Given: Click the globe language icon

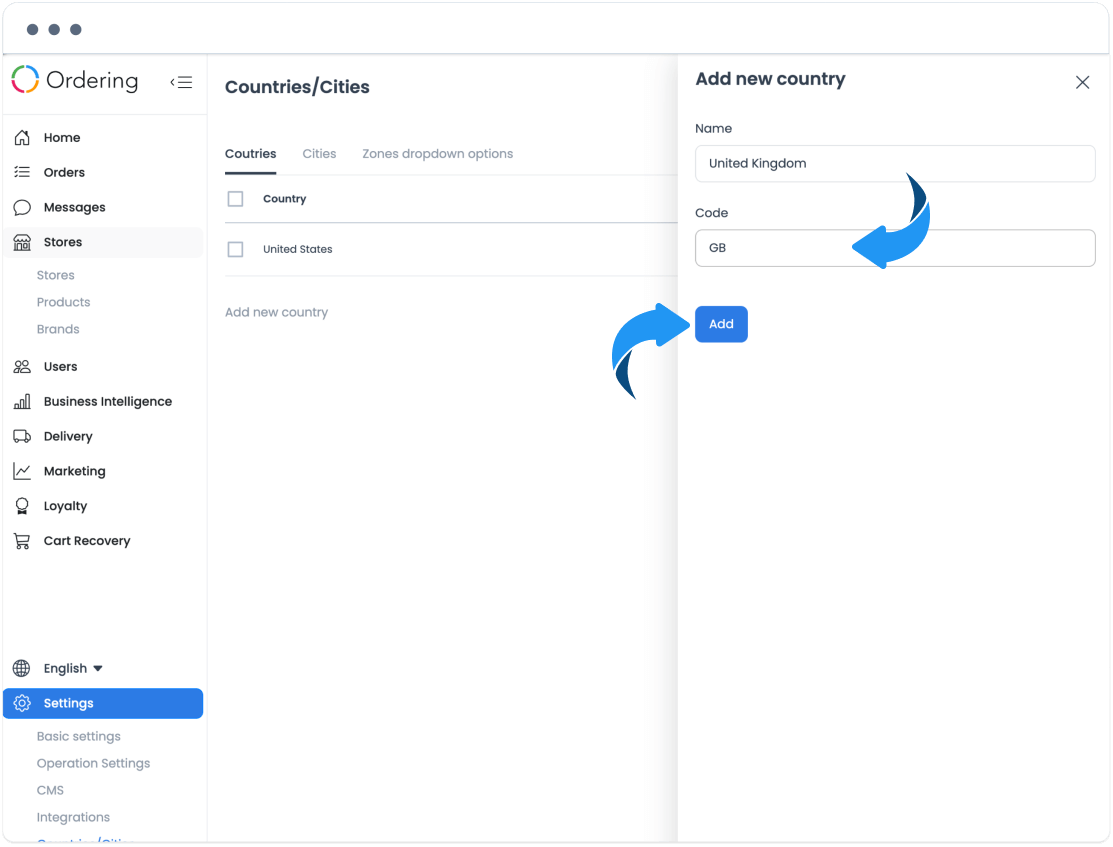Looking at the screenshot, I should [x=22, y=668].
